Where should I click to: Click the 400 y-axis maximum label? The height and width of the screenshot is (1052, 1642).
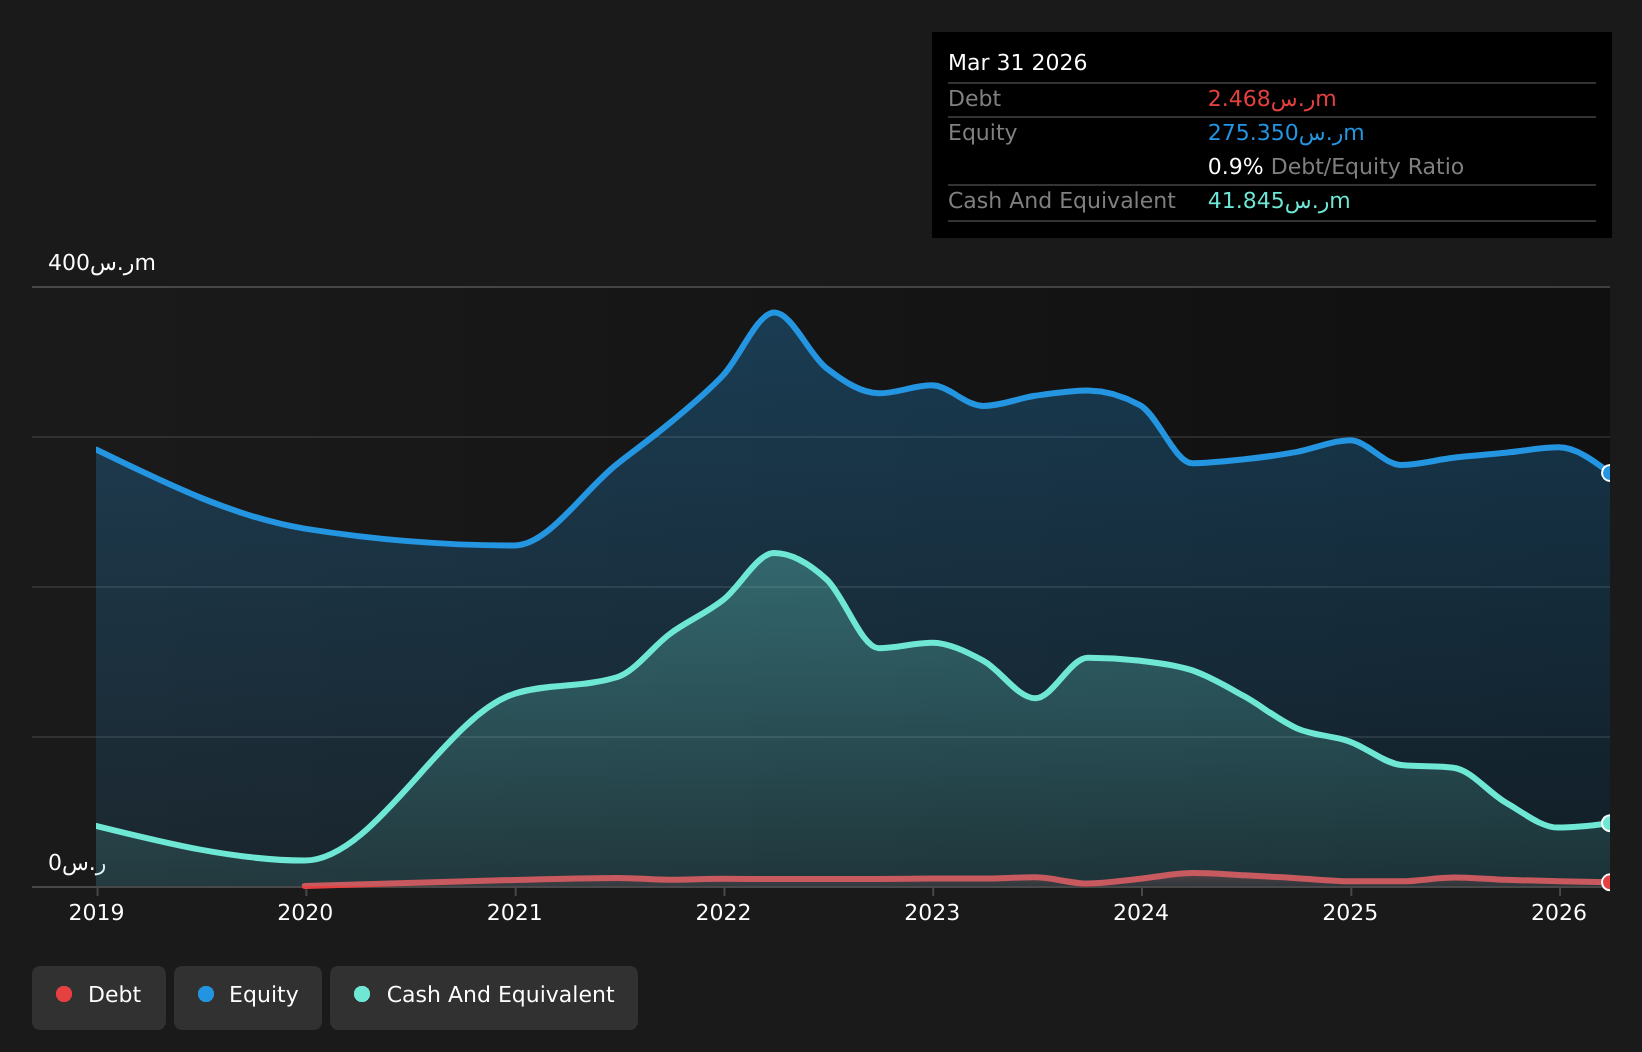[102, 263]
